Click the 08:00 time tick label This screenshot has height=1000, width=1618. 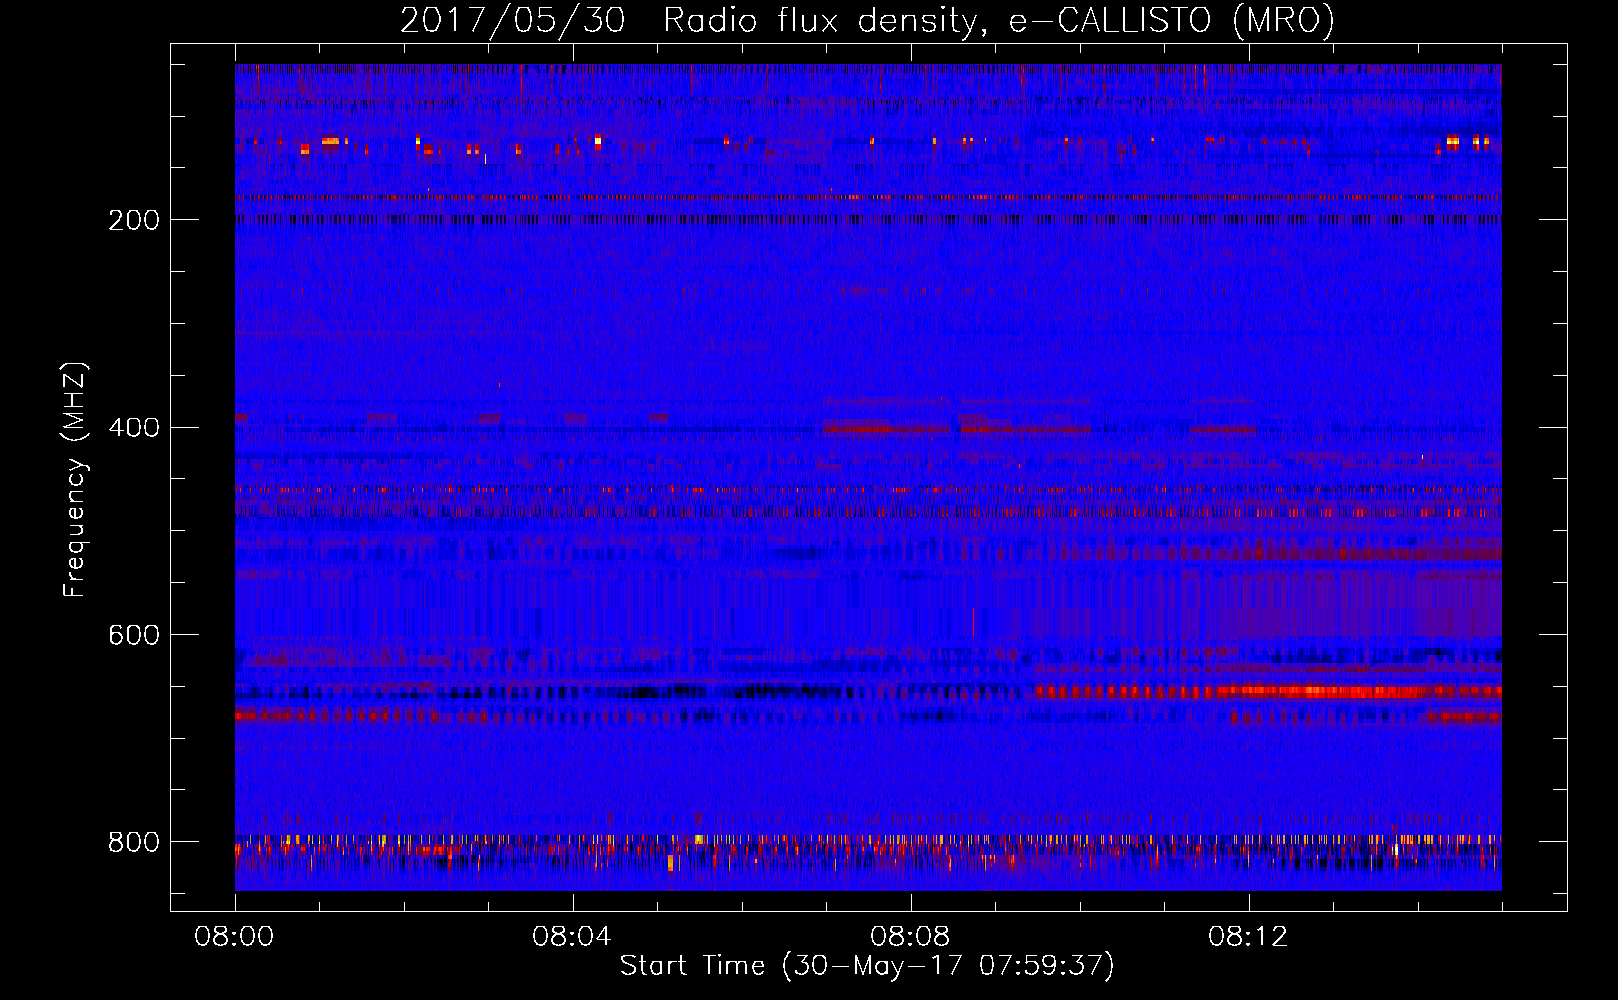coord(234,937)
